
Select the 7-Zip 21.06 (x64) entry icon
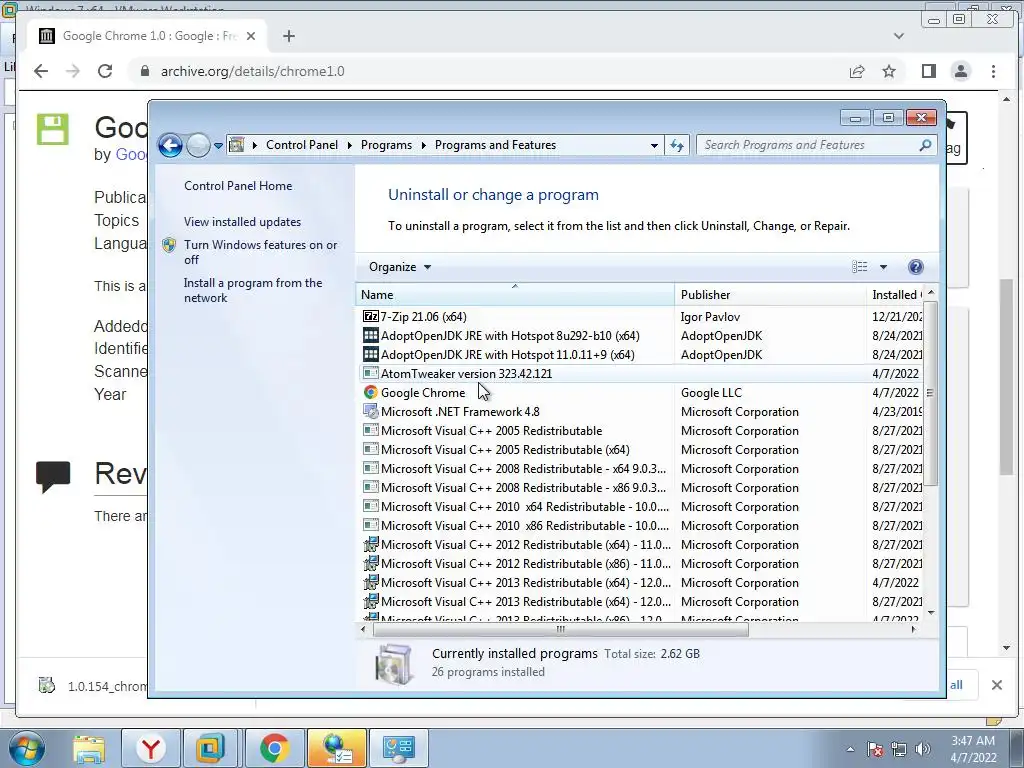tap(370, 316)
